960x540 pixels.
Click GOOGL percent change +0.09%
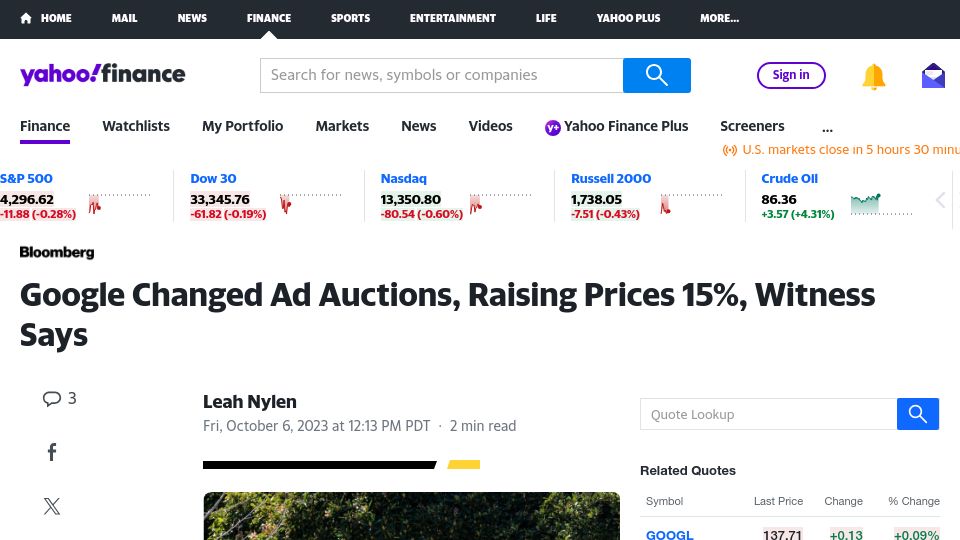click(917, 534)
